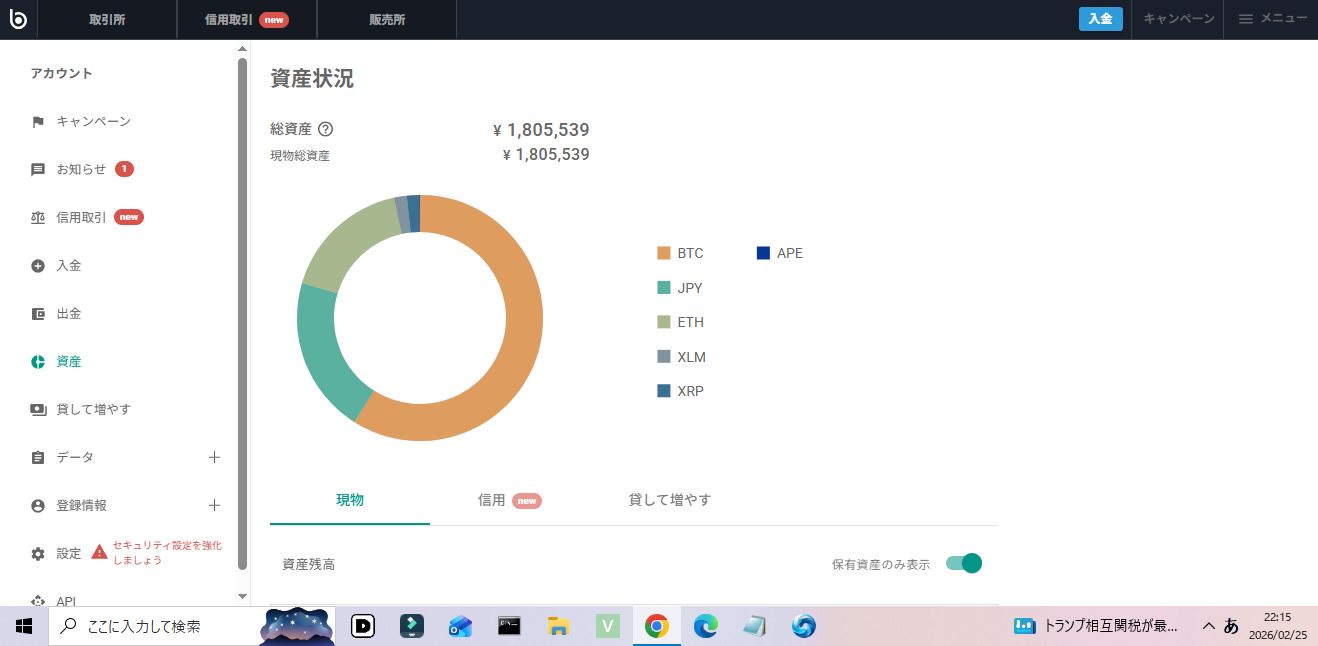The height and width of the screenshot is (646, 1318).
Task: Open キャンペーン flag icon in sidebar
Action: pos(38,122)
